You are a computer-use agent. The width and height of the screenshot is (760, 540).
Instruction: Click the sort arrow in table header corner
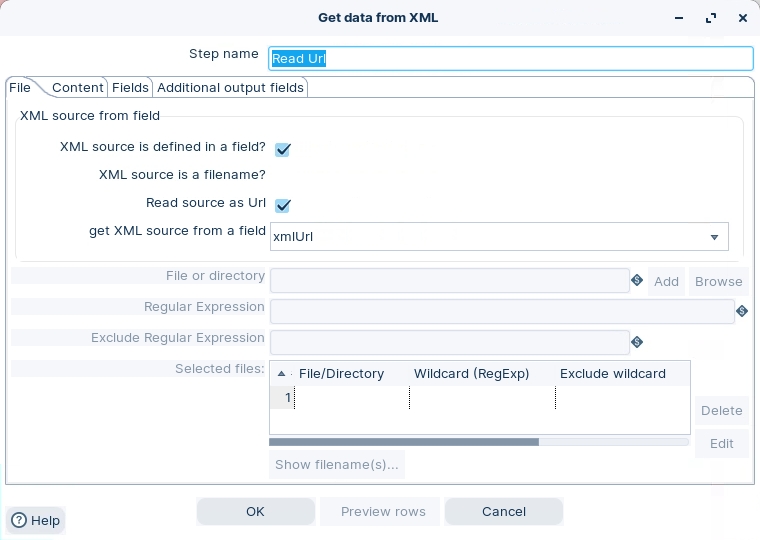click(281, 374)
